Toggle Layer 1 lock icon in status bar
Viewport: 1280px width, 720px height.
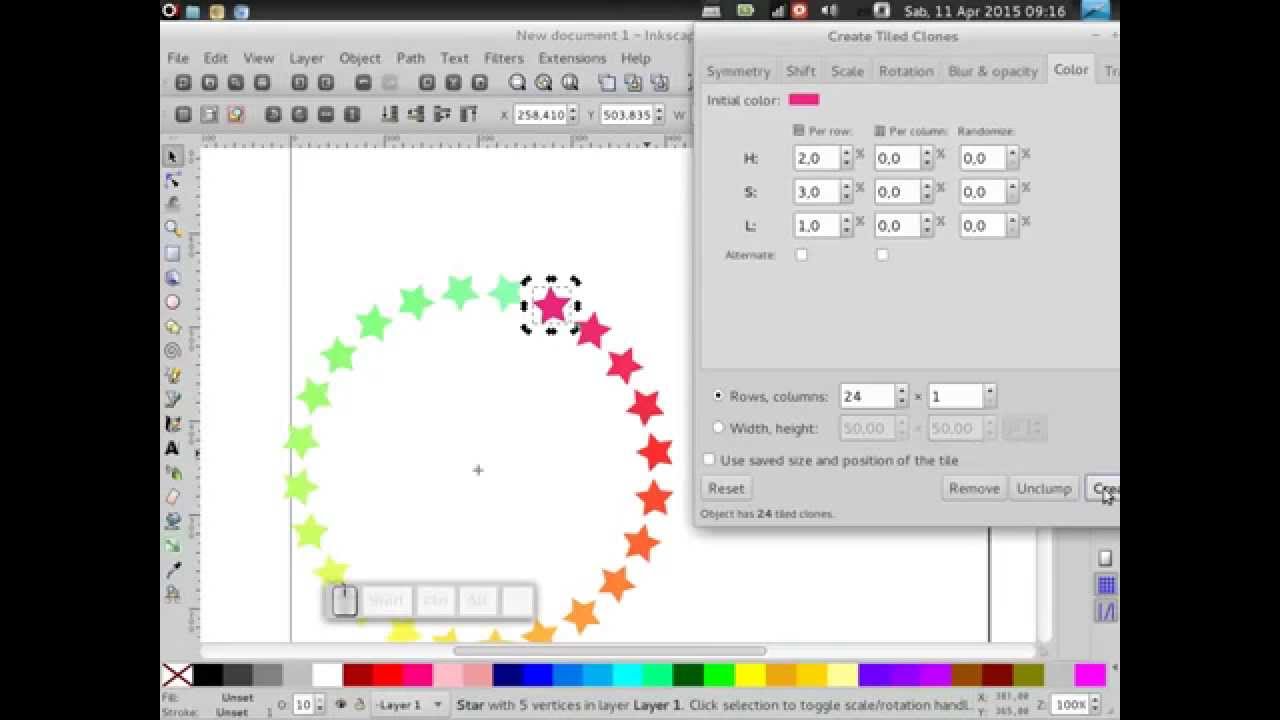pyautogui.click(x=359, y=705)
